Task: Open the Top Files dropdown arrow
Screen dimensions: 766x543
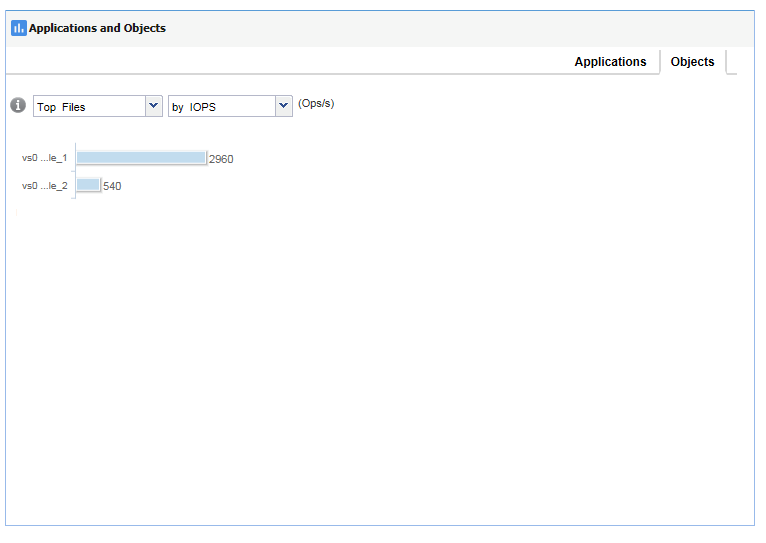Action: pyautogui.click(x=153, y=106)
